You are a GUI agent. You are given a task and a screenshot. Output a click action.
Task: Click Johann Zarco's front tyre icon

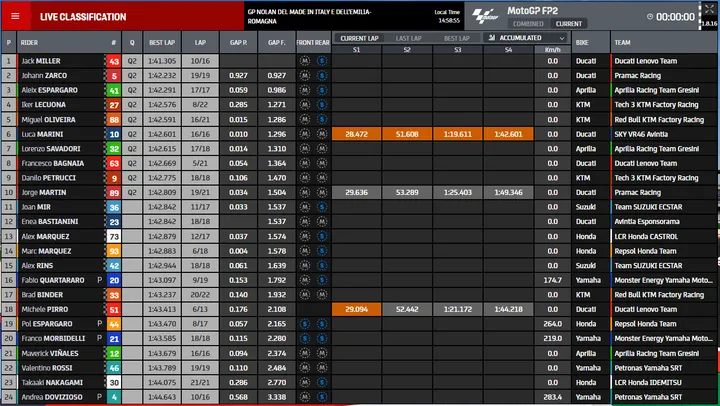[304, 75]
